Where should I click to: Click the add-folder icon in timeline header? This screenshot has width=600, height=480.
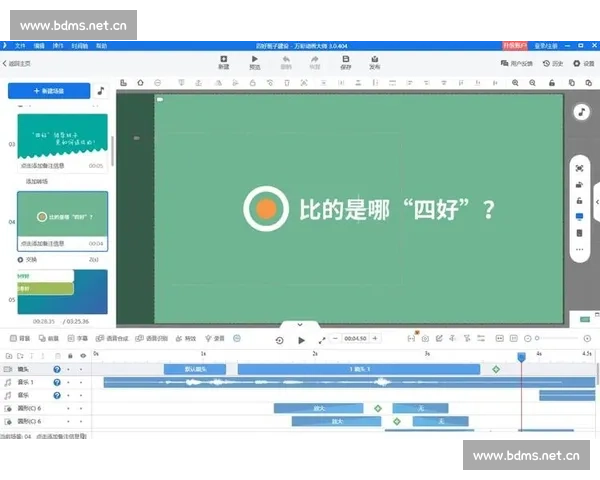pos(9,356)
